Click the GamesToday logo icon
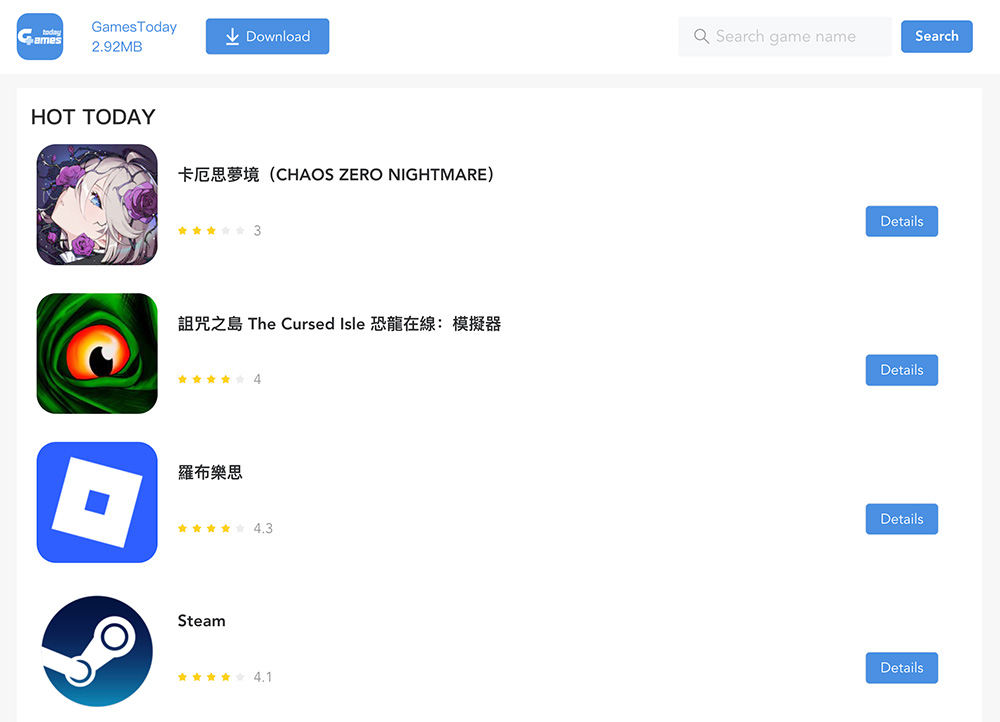Viewport: 1000px width, 722px height. (40, 36)
